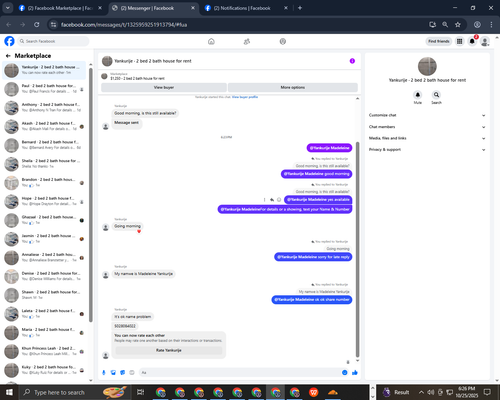This screenshot has width=500, height=400.
Task: Switch to Notifications browser tab
Action: point(246,8)
